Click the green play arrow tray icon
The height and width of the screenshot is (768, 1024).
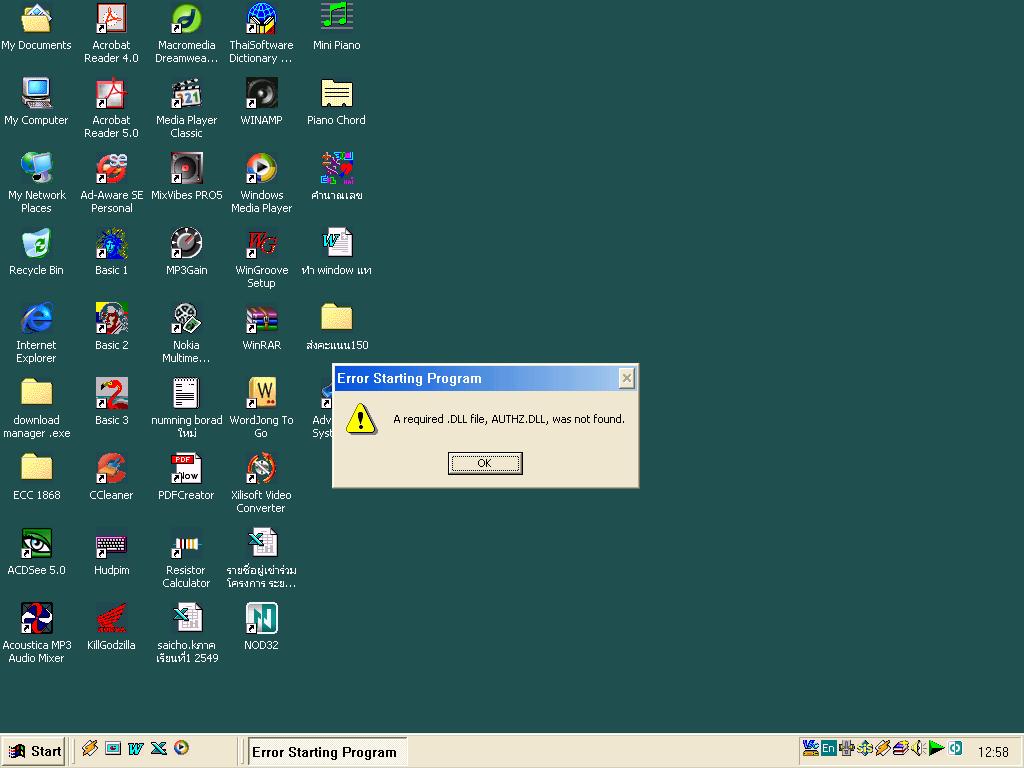[x=936, y=748]
